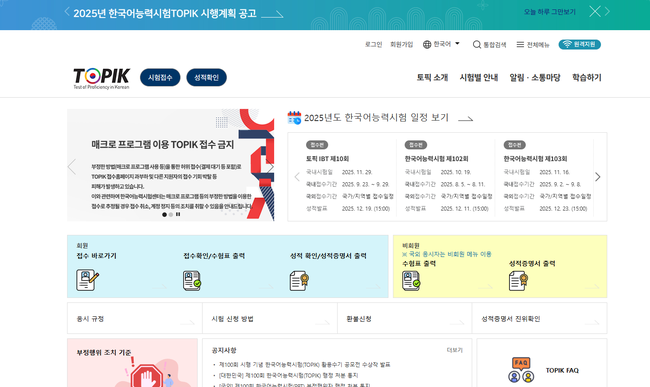Open 성적 확인/성적증명서 출력 text link
The height and width of the screenshot is (387, 650).
pyautogui.click(x=328, y=256)
